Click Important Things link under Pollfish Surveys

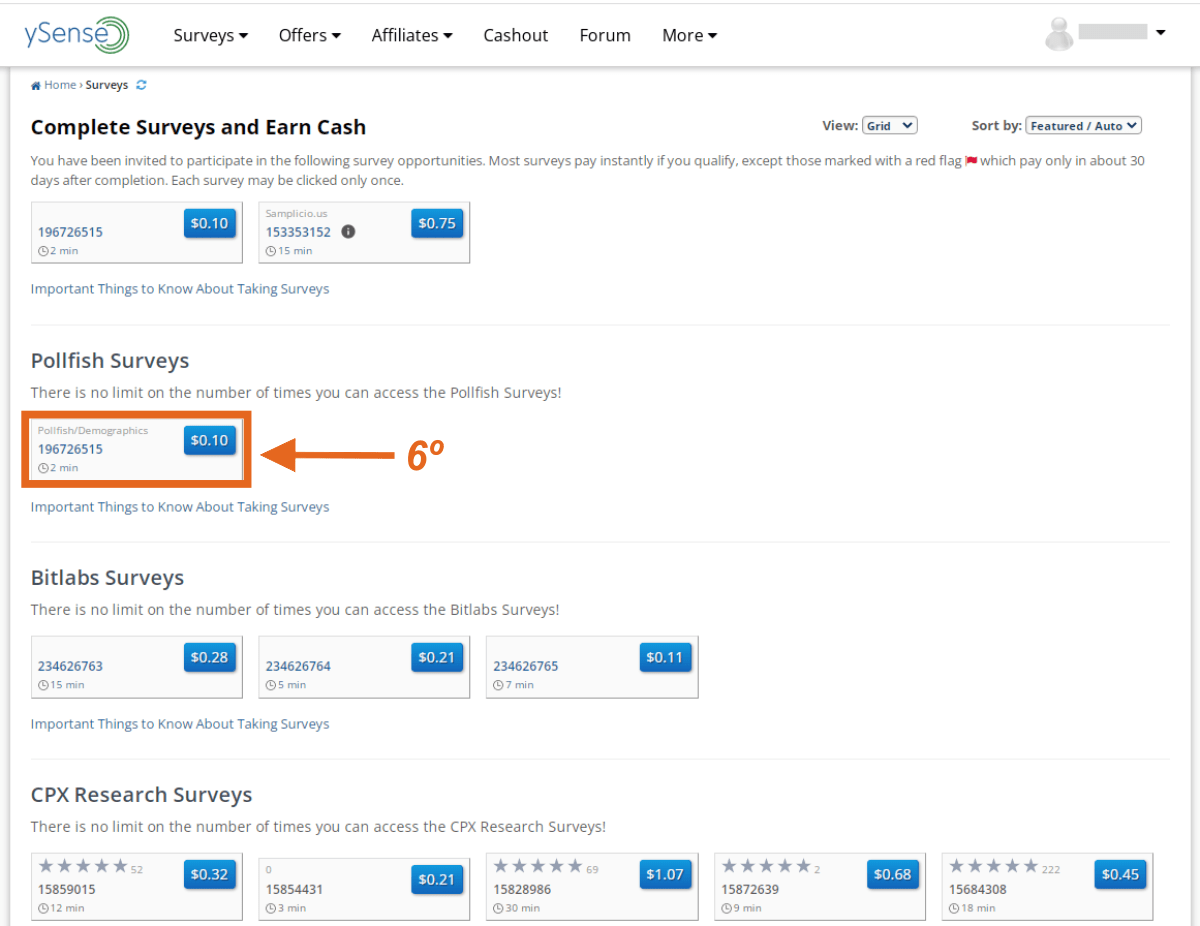(180, 507)
